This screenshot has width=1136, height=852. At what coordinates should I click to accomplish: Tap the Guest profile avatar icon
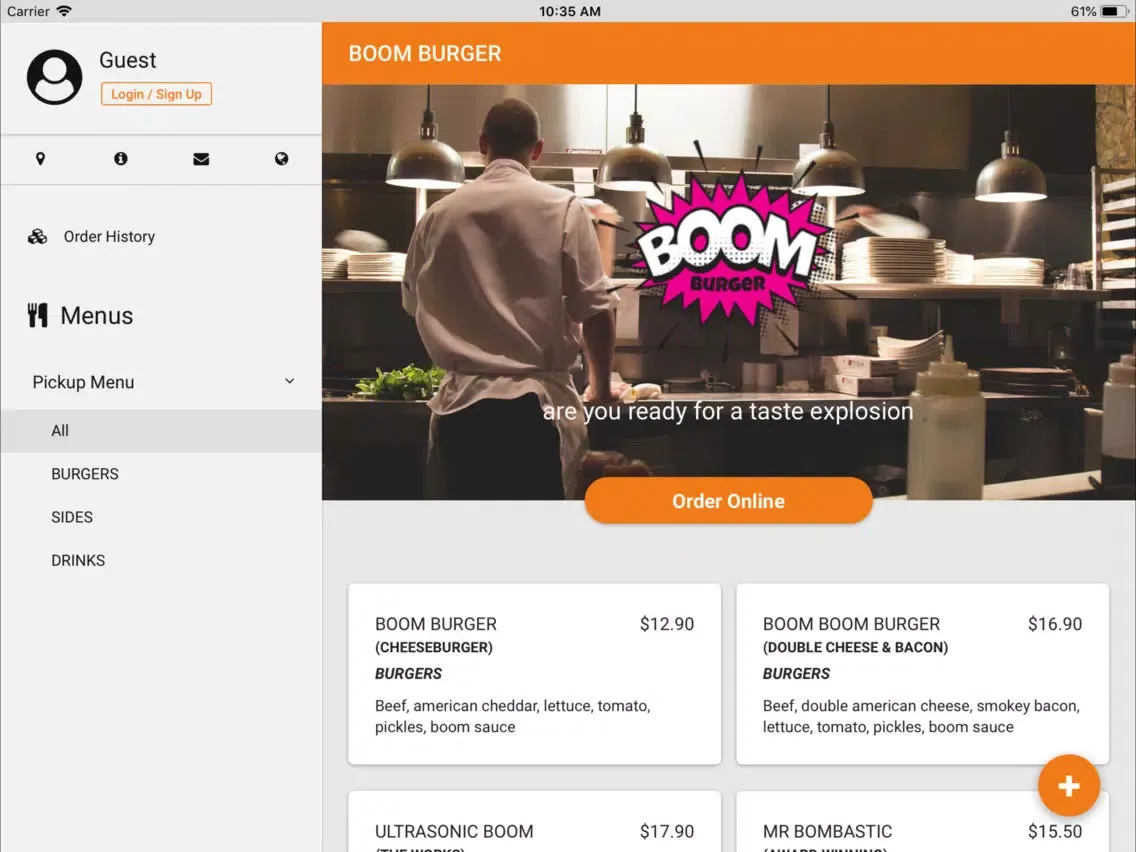(54, 77)
